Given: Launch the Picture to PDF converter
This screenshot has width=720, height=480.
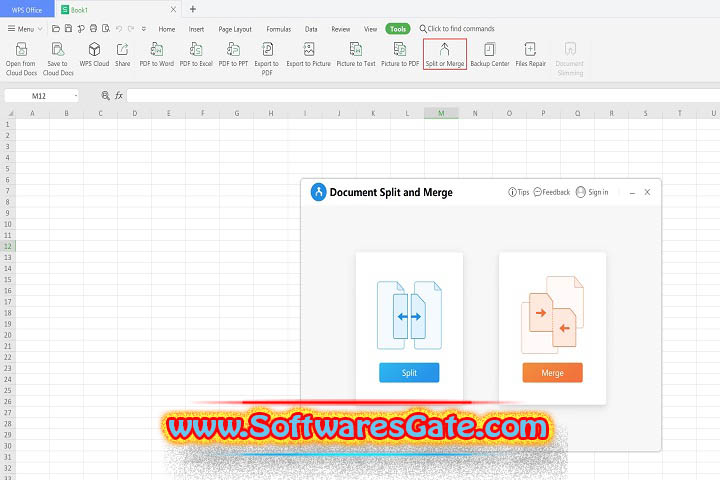Looking at the screenshot, I should coord(400,55).
